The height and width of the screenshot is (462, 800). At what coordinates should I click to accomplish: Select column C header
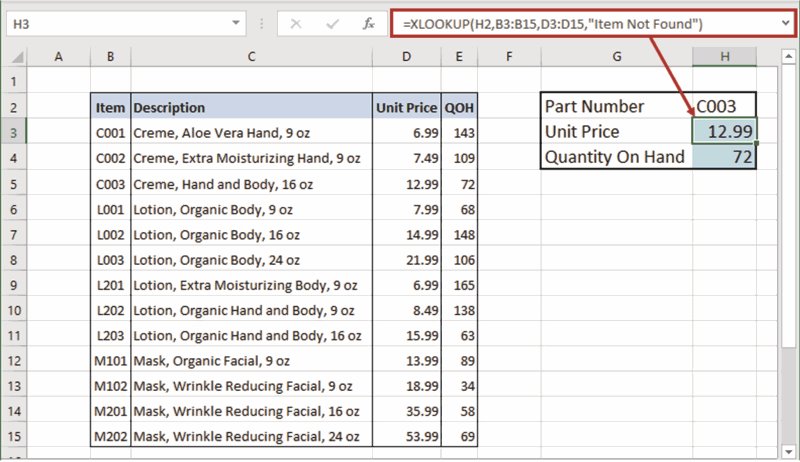click(x=251, y=58)
